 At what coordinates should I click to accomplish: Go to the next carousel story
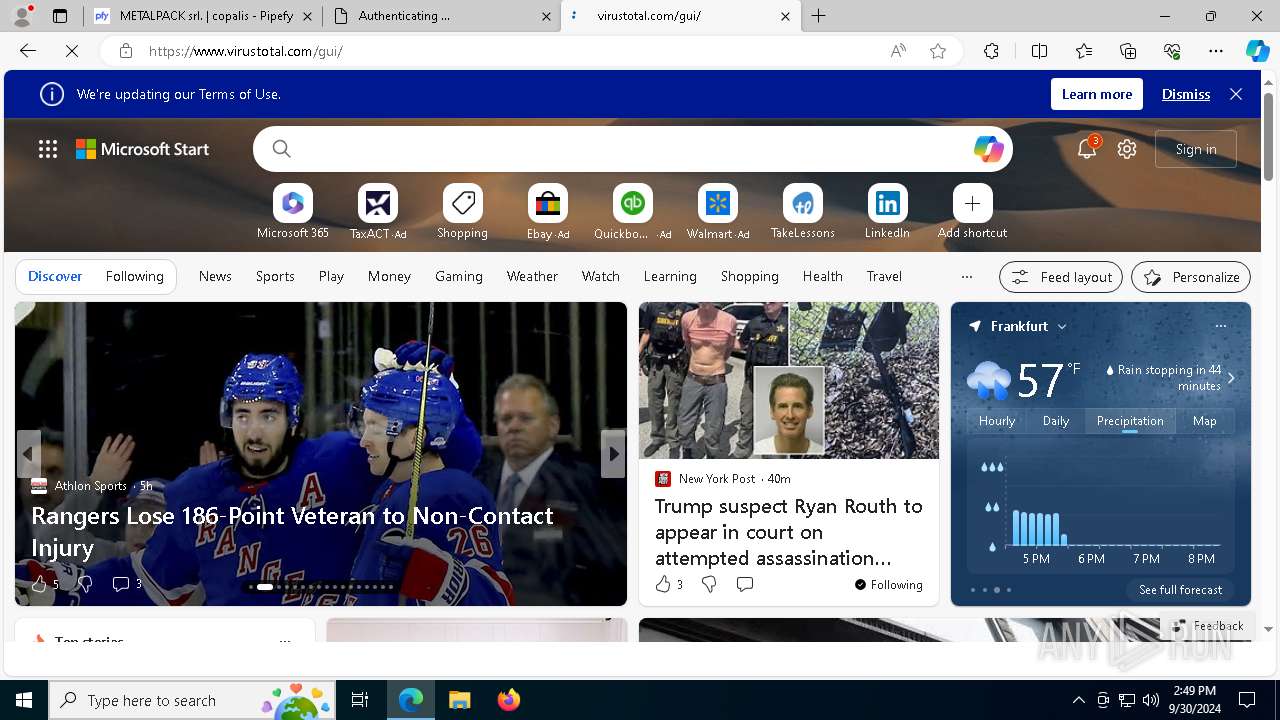point(613,454)
